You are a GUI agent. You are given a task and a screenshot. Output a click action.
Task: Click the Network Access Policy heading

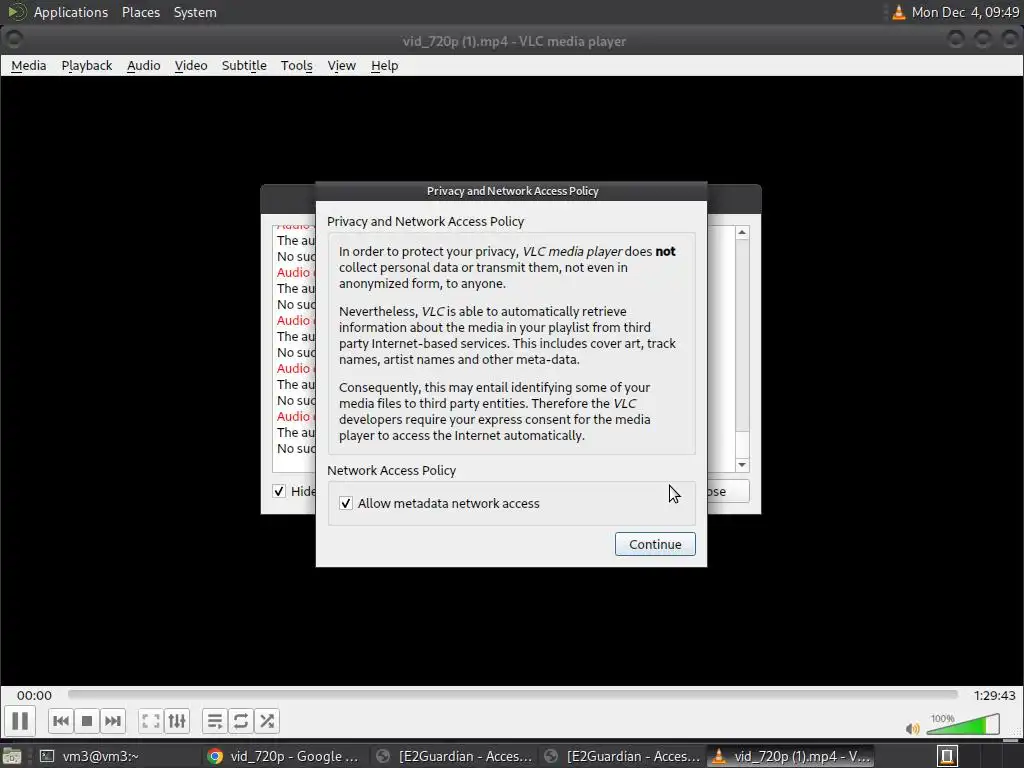[391, 470]
